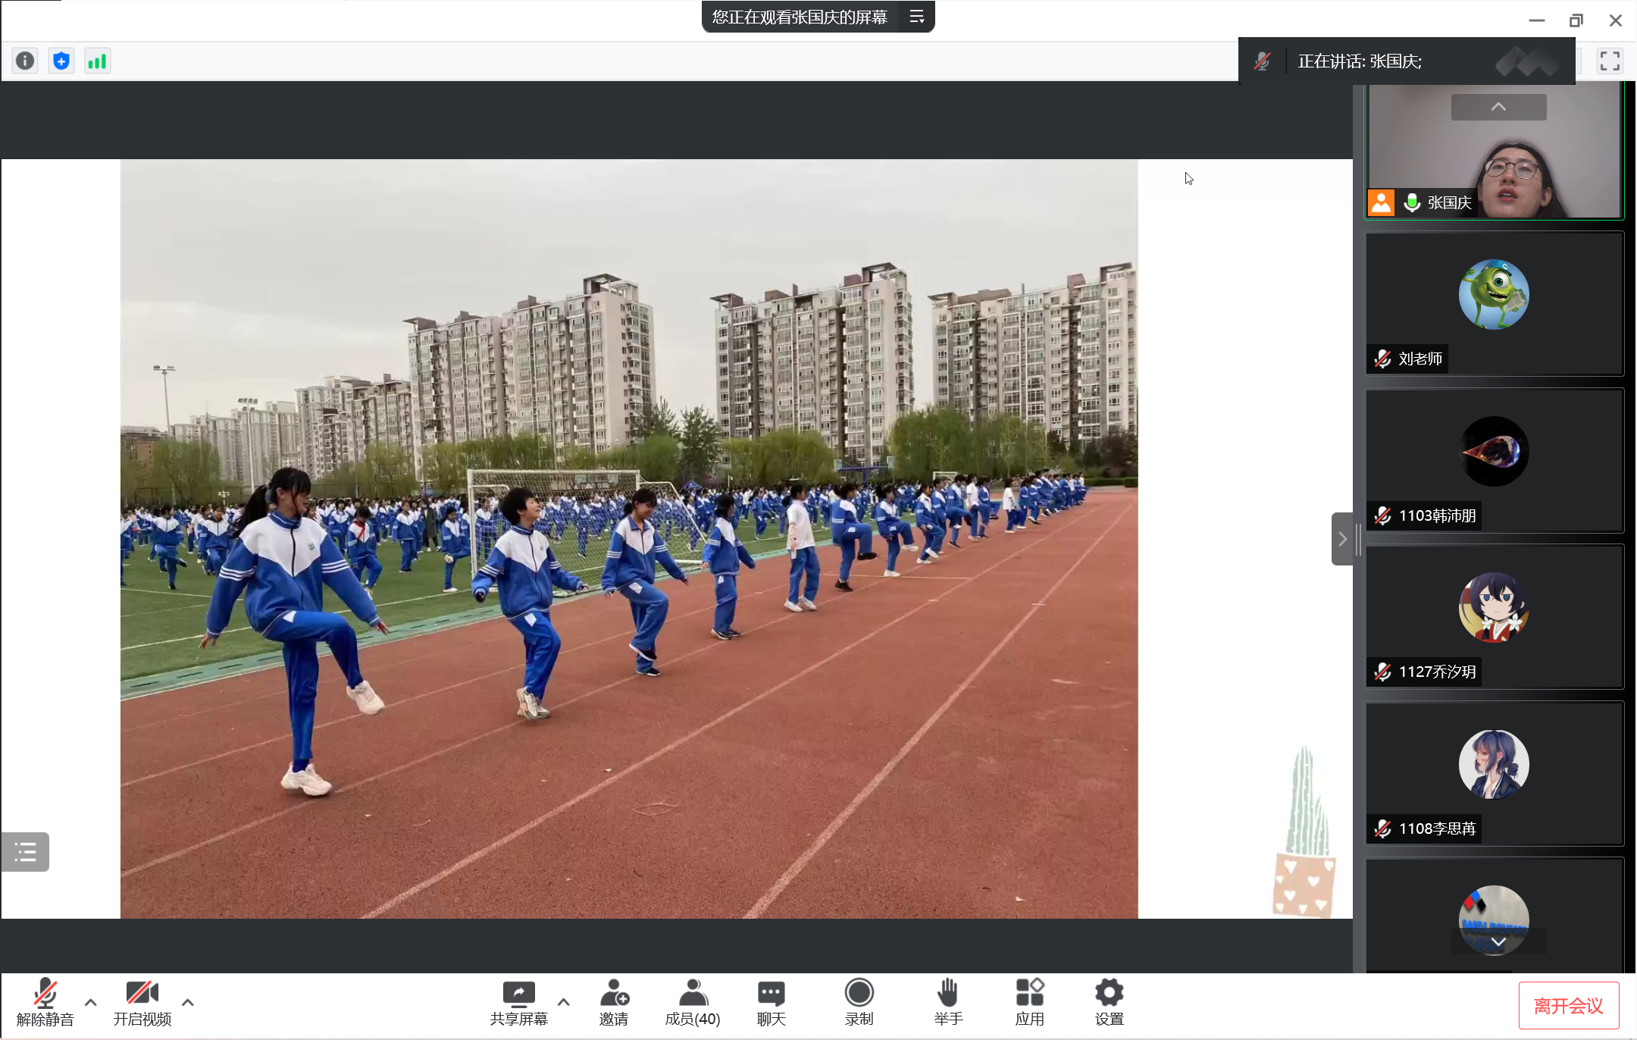Expand audio options arrow beside 解除静音
Viewport: 1637px width, 1040px height.
(x=91, y=1002)
